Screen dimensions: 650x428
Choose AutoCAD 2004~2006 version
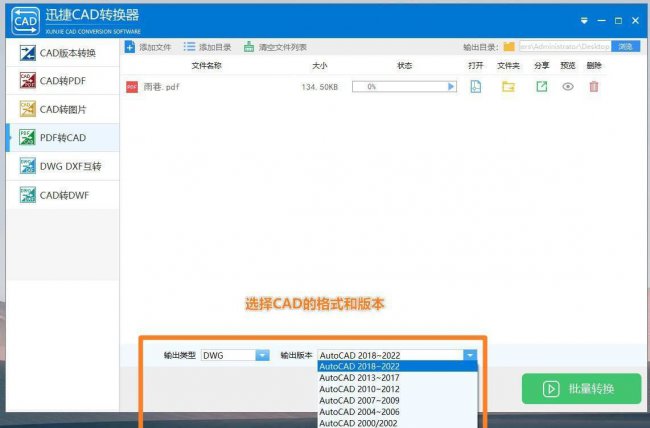(398, 412)
